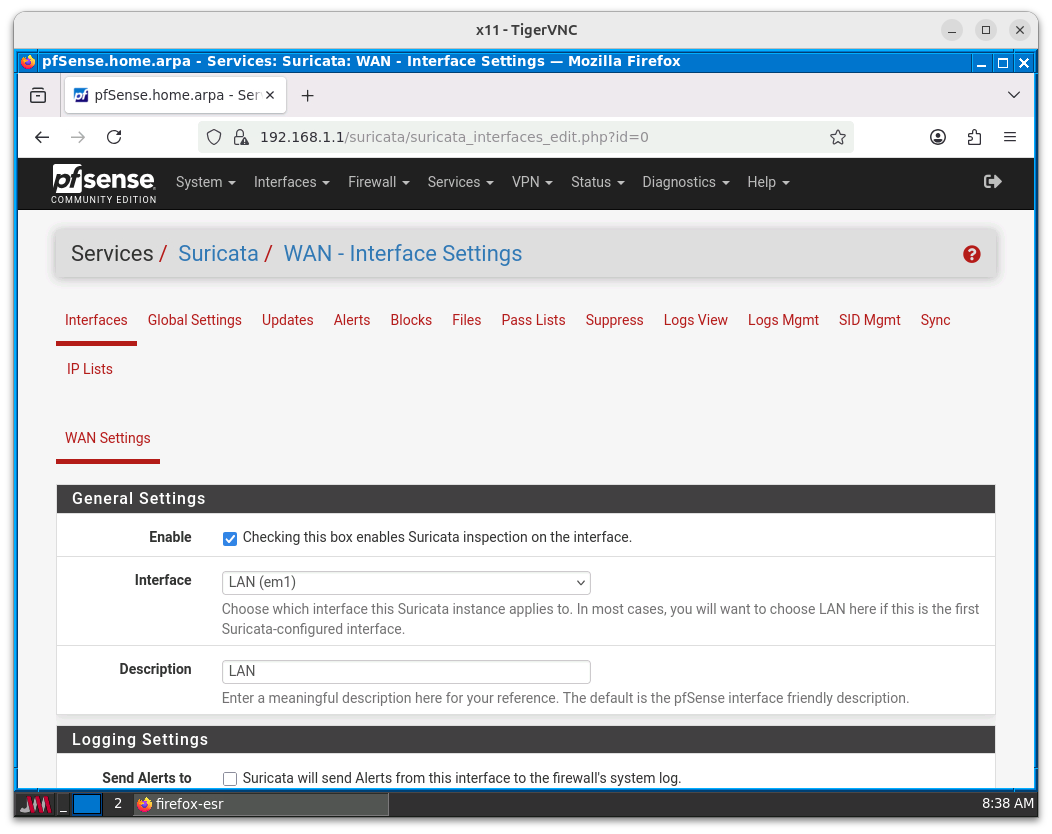1052x834 pixels.
Task: Open the Files tab
Action: (466, 321)
